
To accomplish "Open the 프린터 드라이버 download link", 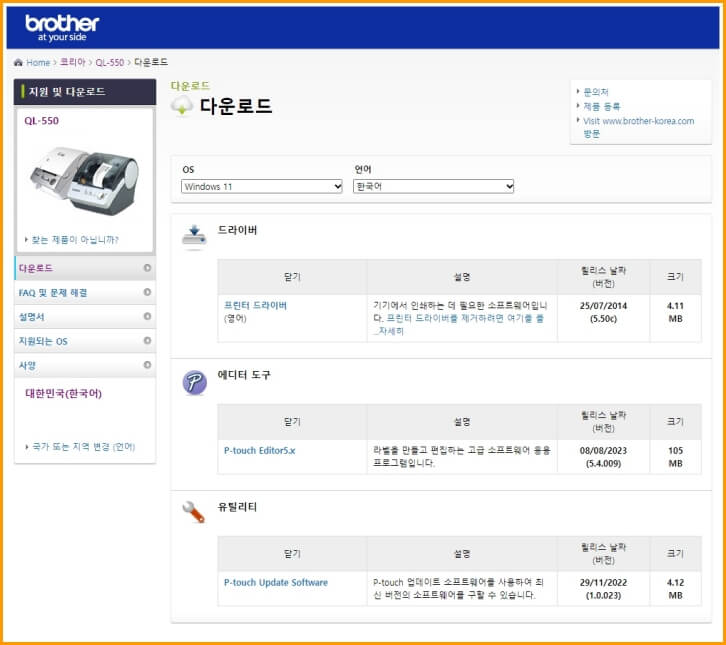I will click(x=255, y=306).
